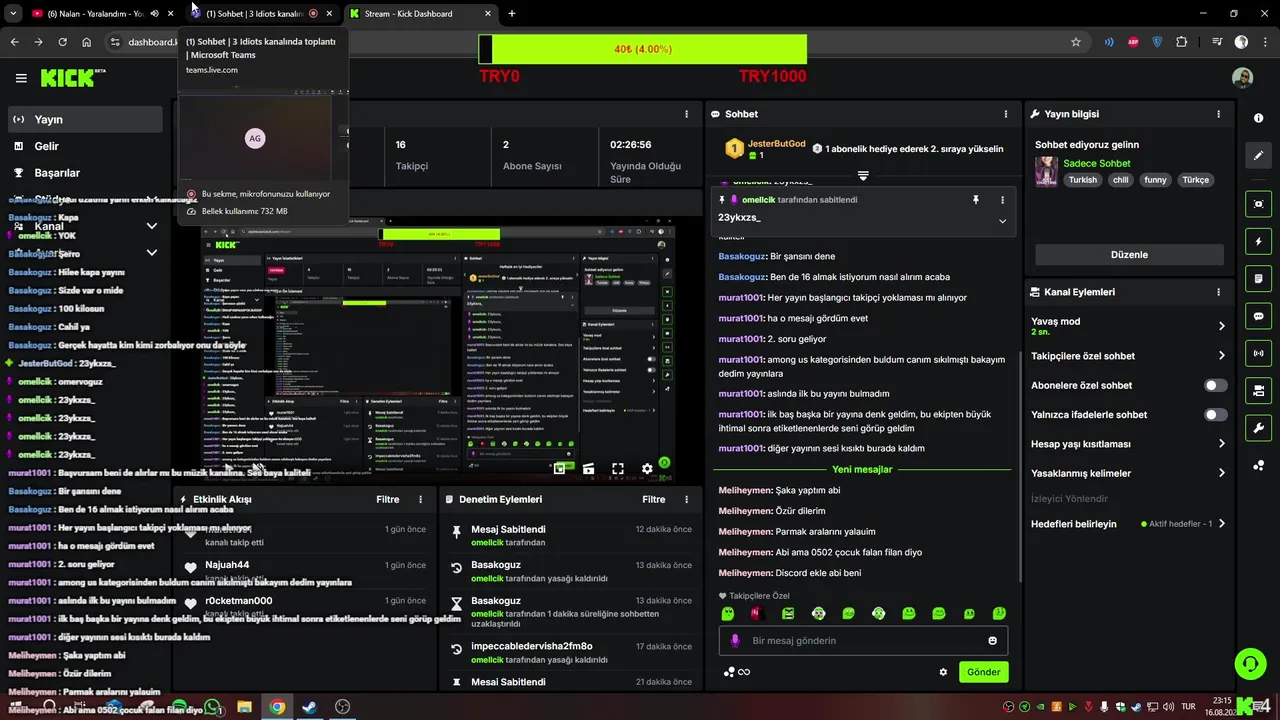Collapse chat leaderboard banner arrow
1280x720 pixels.
point(863,175)
